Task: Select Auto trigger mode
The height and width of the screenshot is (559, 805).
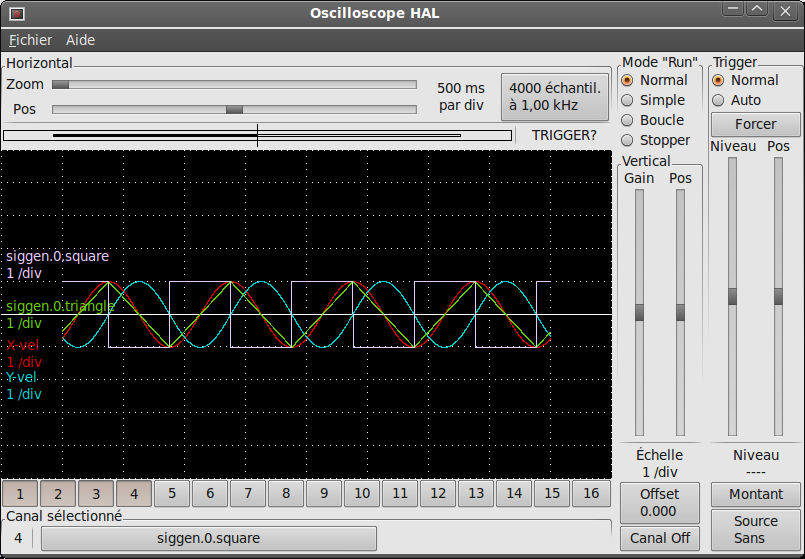Action: (736, 100)
